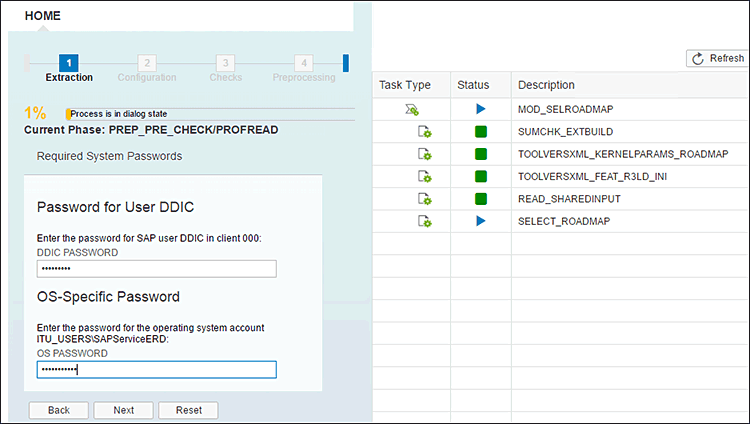This screenshot has width=750, height=424.
Task: Select roadmap step 1 Extraction
Action: (69, 64)
